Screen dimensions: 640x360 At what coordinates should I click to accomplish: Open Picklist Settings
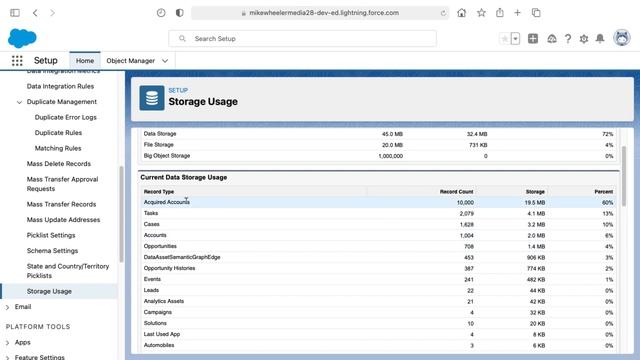pos(51,235)
